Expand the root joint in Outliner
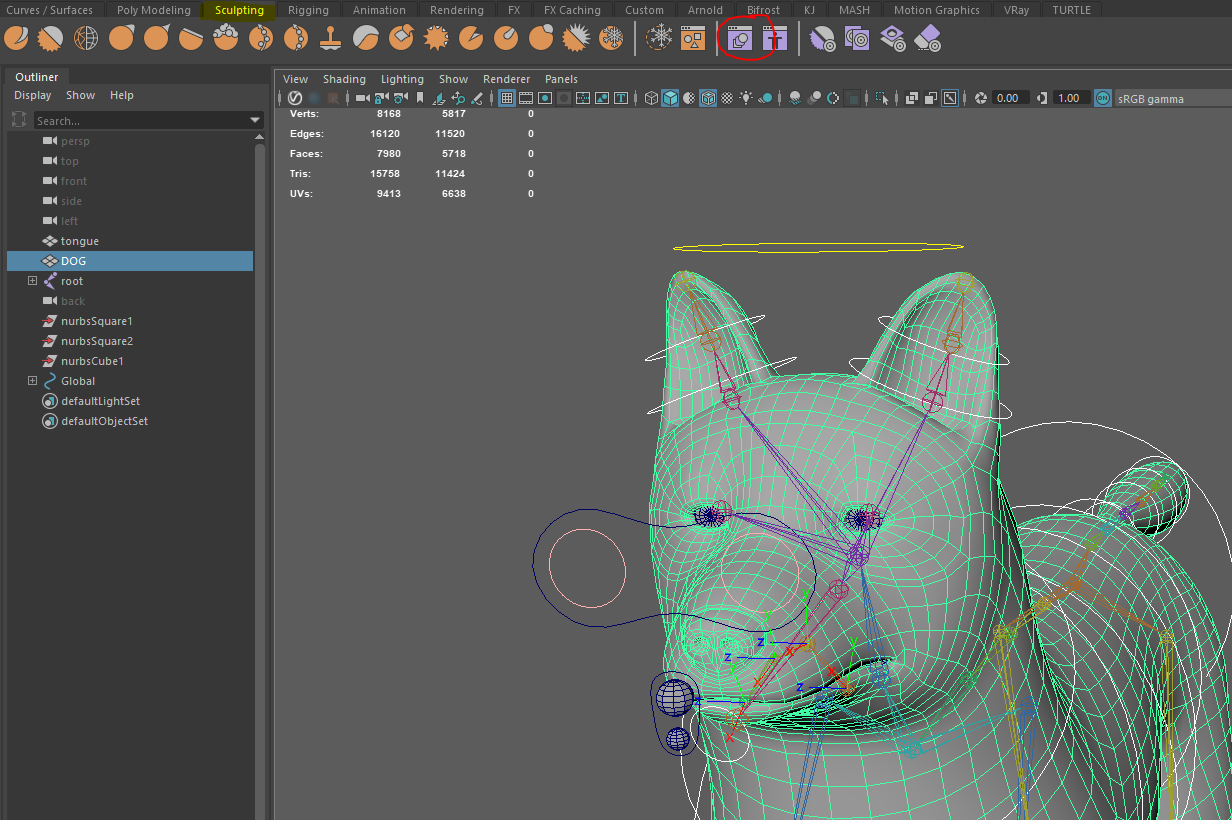The width and height of the screenshot is (1232, 820). [32, 281]
